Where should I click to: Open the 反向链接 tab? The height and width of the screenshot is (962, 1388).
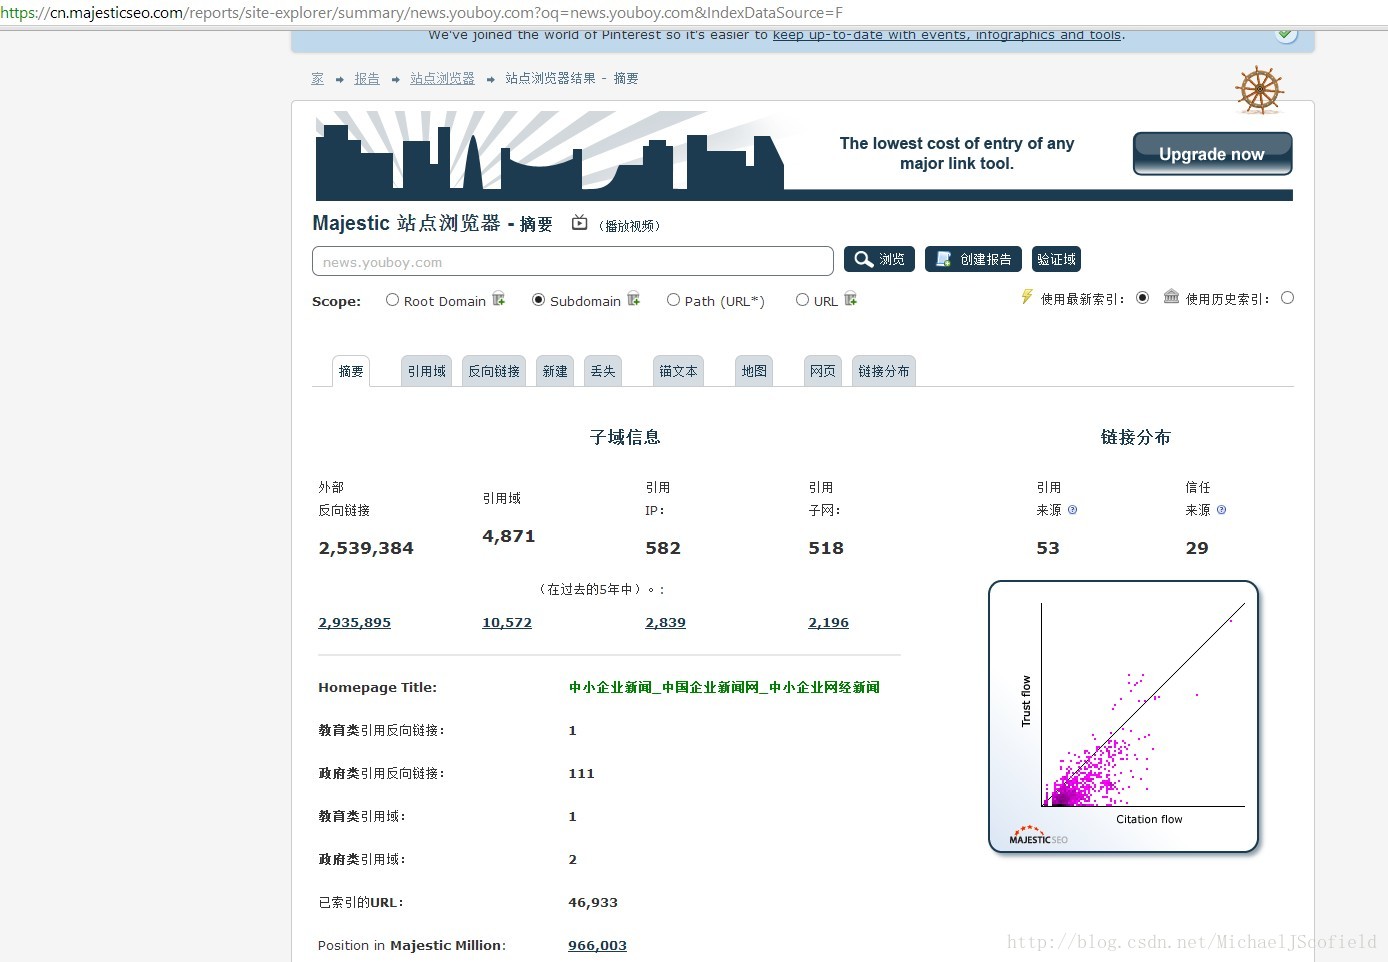494,371
